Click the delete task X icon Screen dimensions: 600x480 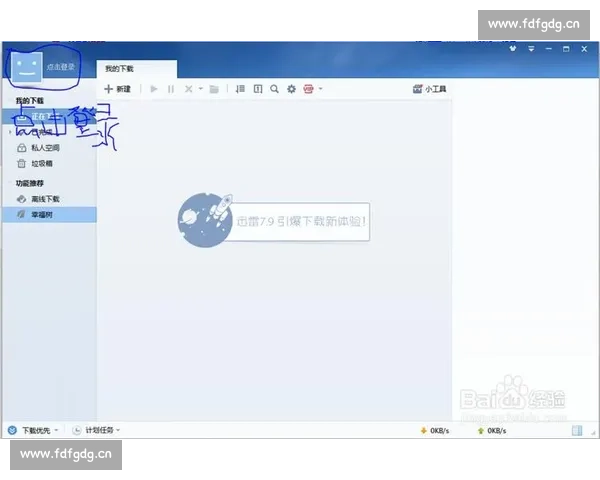pos(188,89)
